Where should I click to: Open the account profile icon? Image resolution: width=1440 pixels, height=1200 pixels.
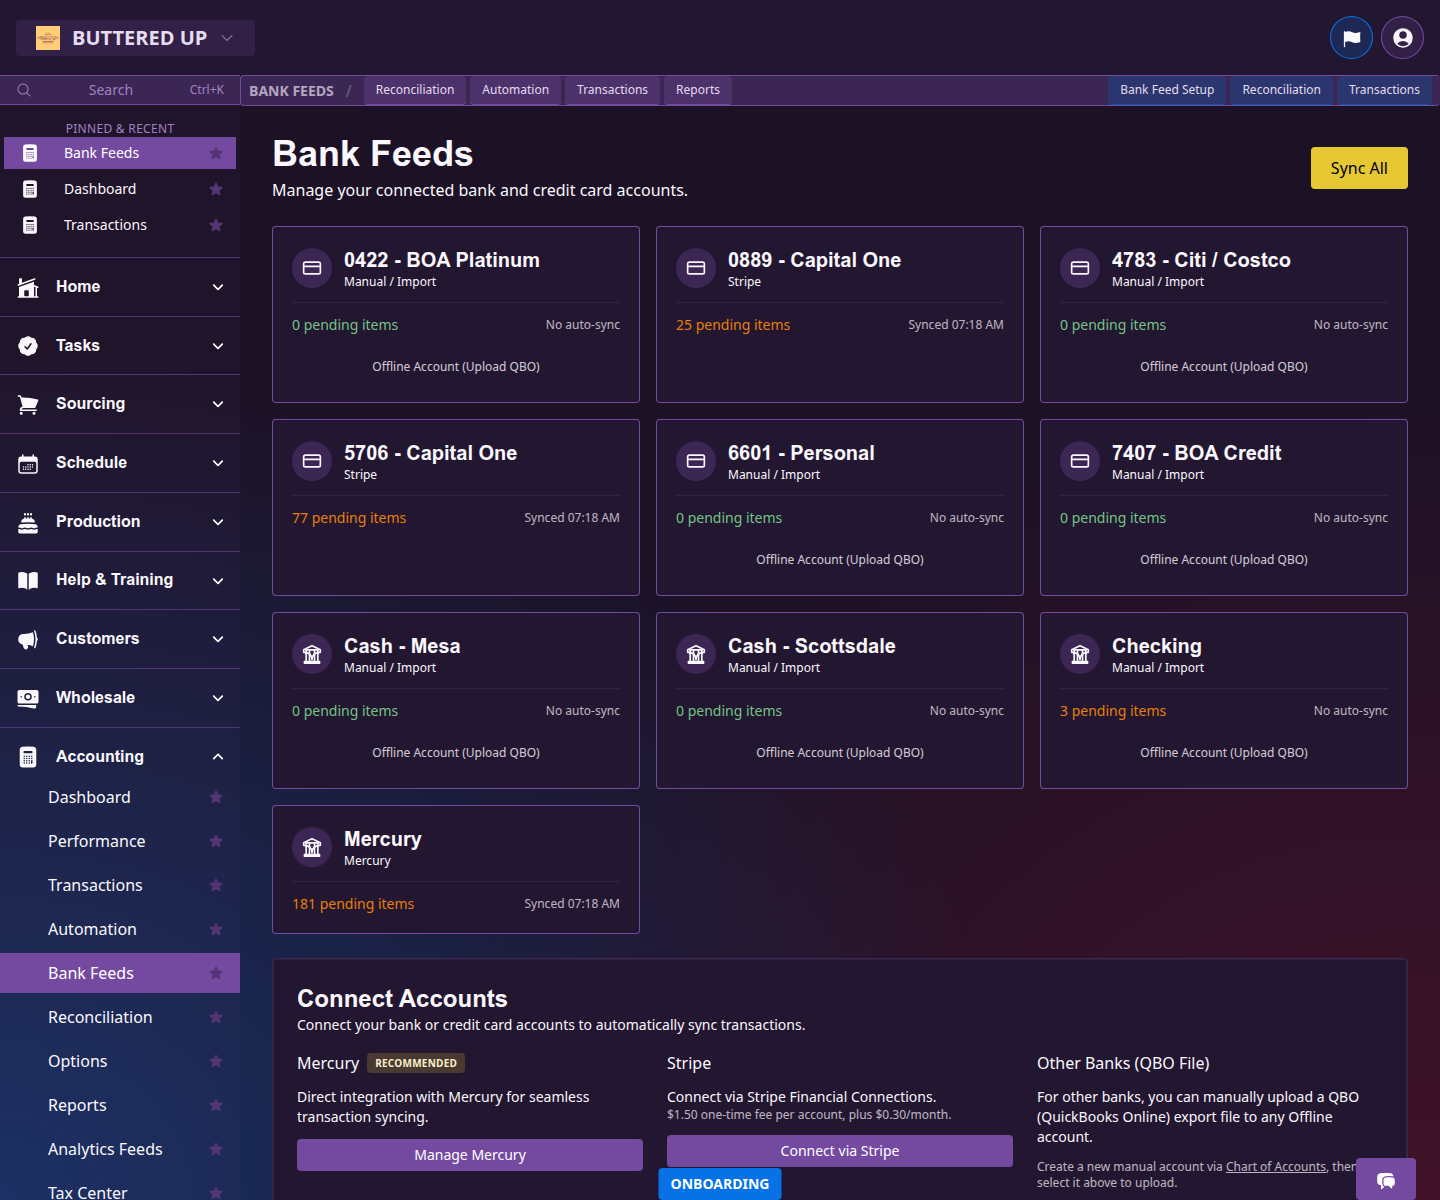point(1402,37)
